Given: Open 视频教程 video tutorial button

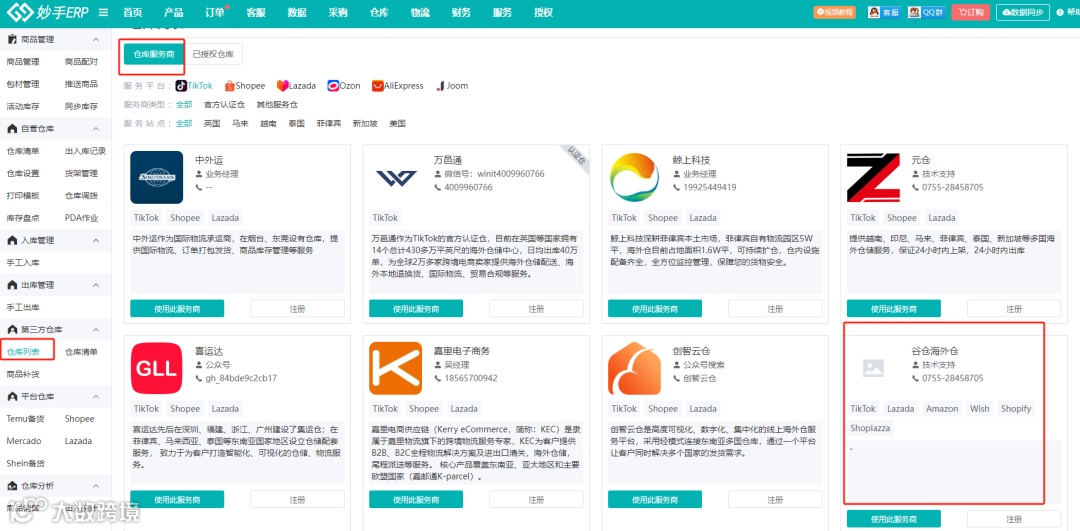Looking at the screenshot, I should [834, 12].
